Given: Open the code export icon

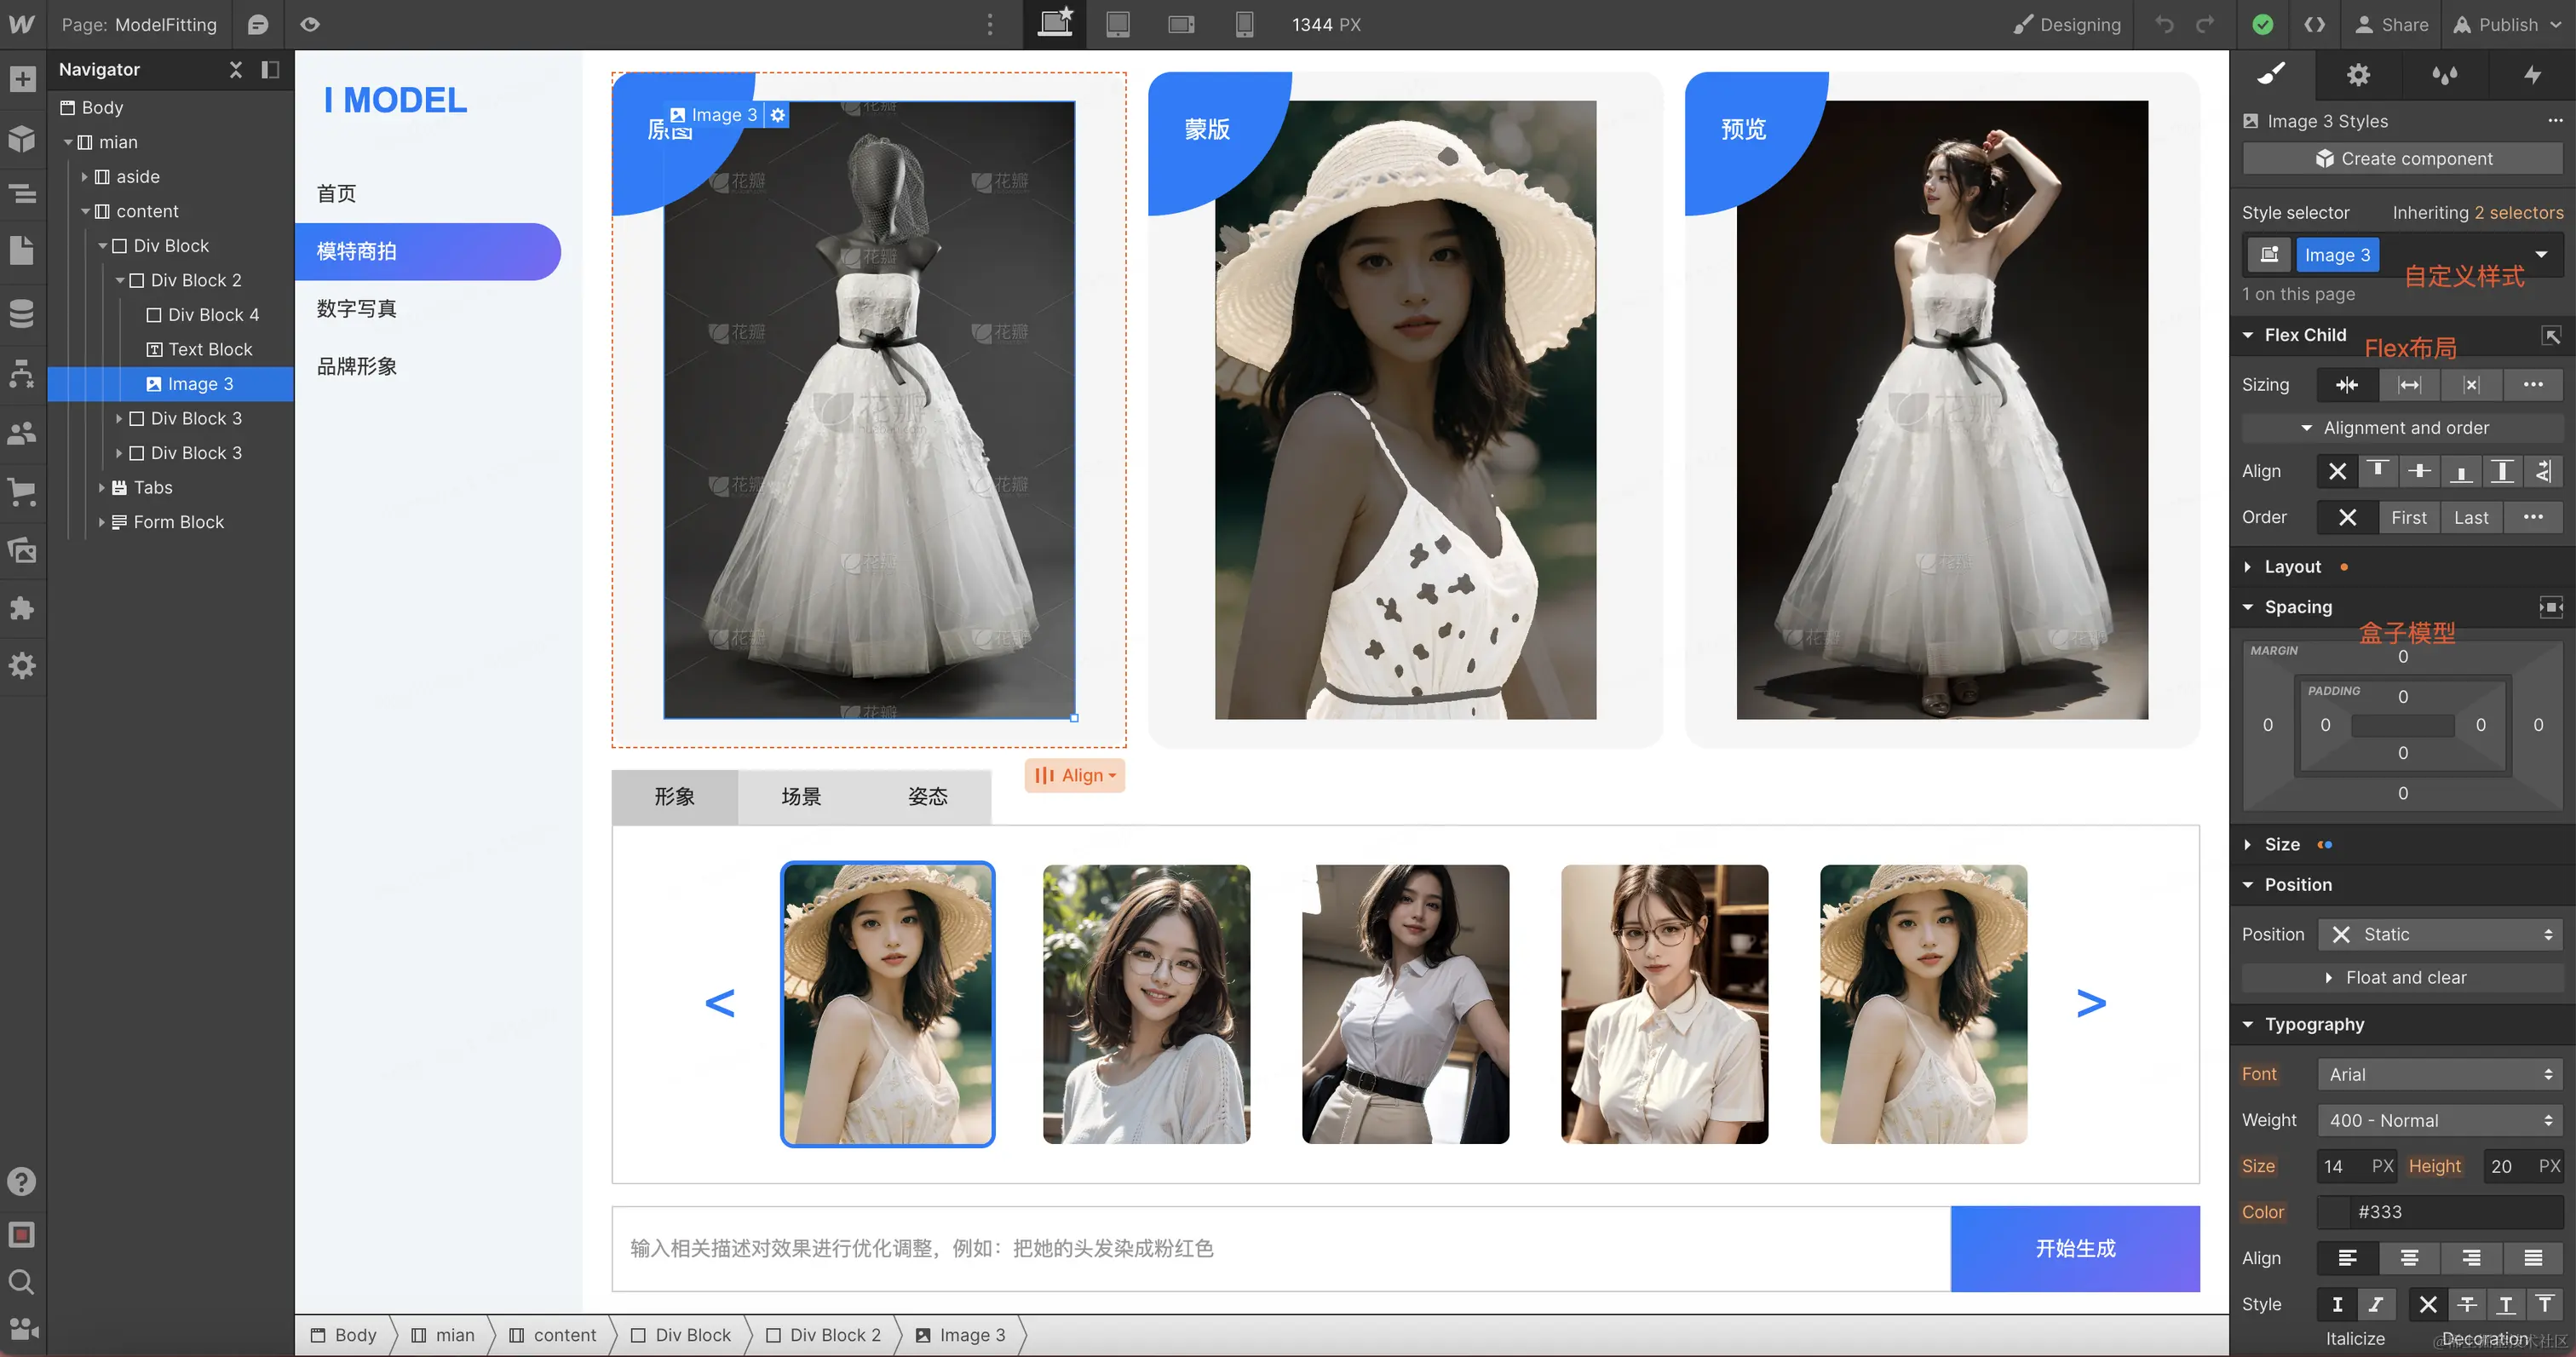Looking at the screenshot, I should tap(2314, 25).
